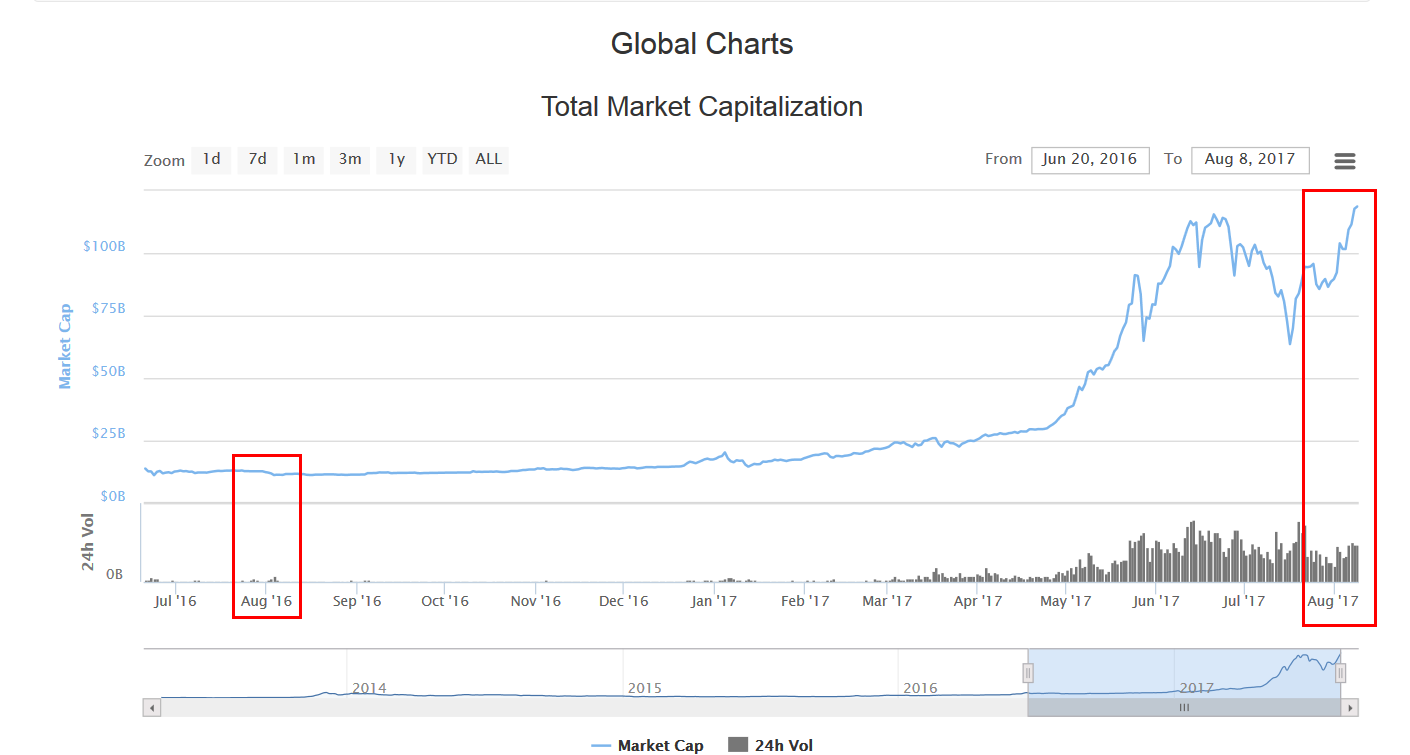Edit the From date field
Screen dimensions: 1410x755
pyautogui.click(x=1090, y=159)
